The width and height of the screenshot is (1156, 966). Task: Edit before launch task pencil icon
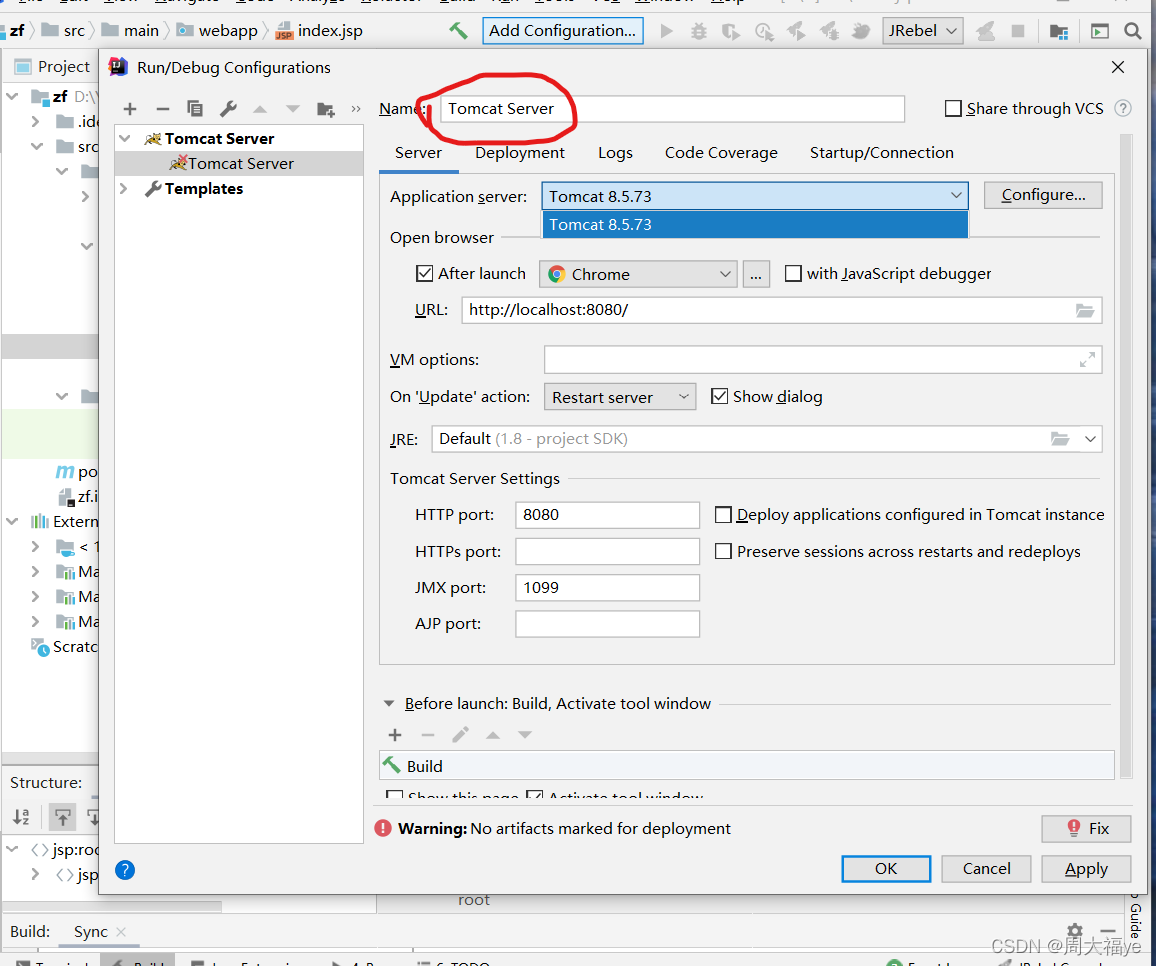coord(460,734)
